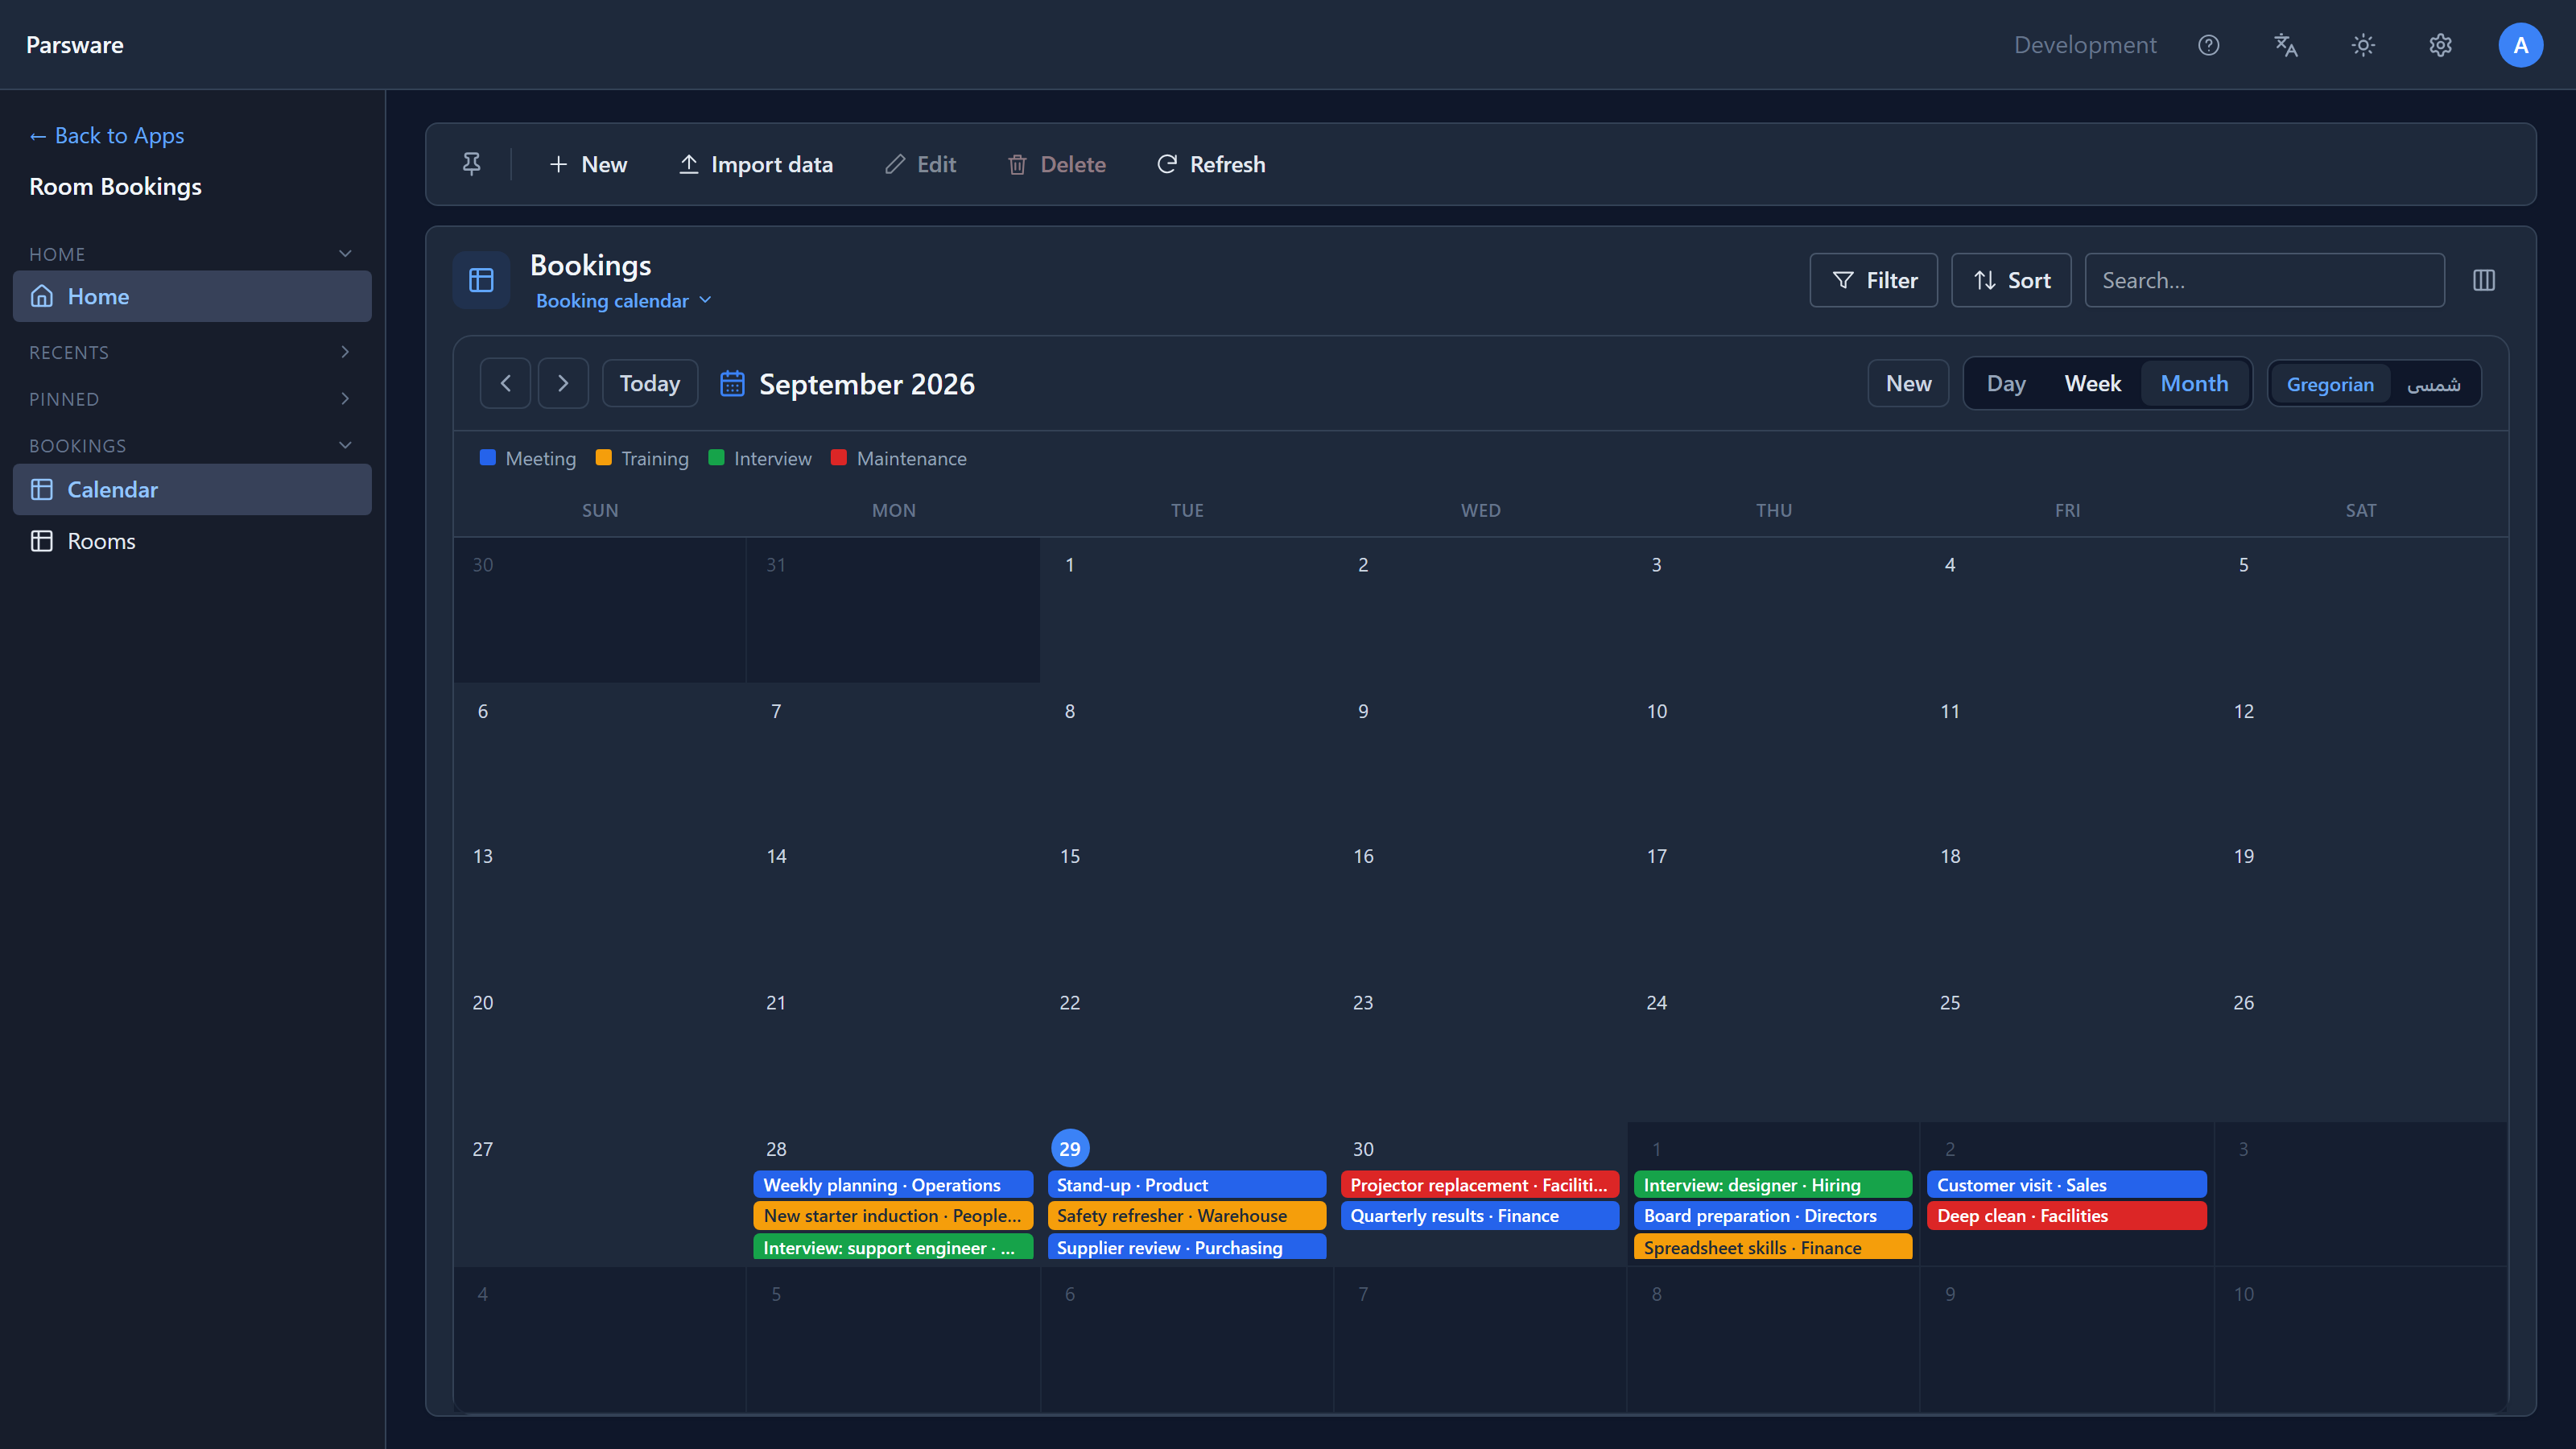Open Deep clean · Facilities event
Image resolution: width=2576 pixels, height=1449 pixels.
pos(2067,1216)
